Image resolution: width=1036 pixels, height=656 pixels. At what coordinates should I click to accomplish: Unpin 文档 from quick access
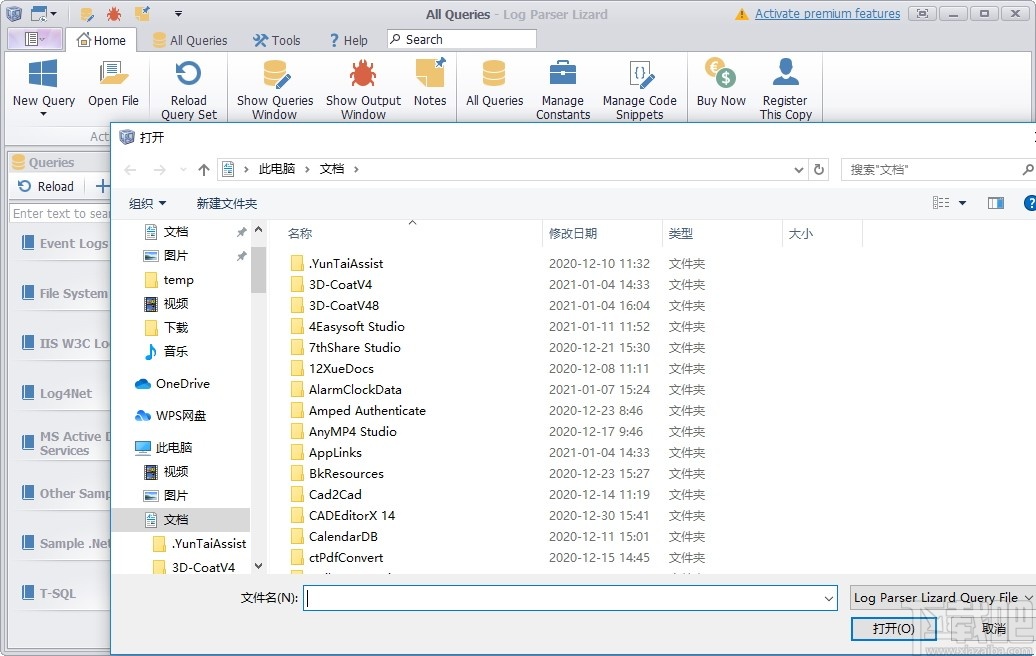click(240, 233)
